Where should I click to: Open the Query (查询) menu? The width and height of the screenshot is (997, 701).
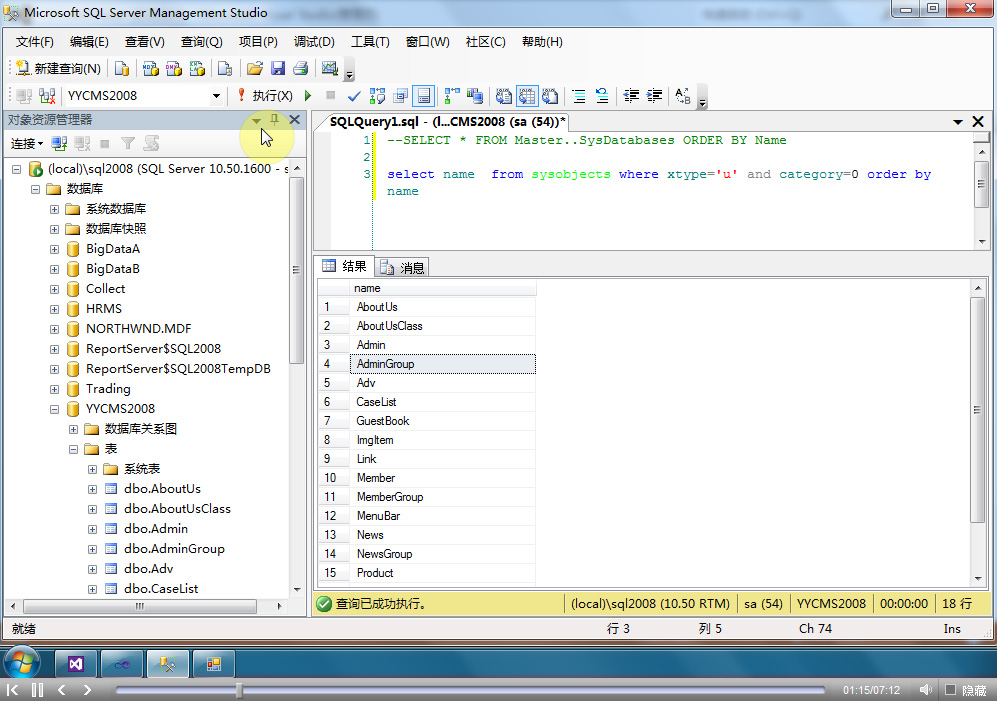[x=201, y=42]
